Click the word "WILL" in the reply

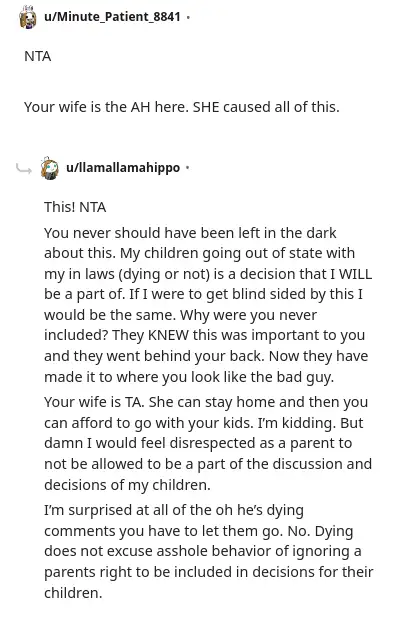coord(356,274)
